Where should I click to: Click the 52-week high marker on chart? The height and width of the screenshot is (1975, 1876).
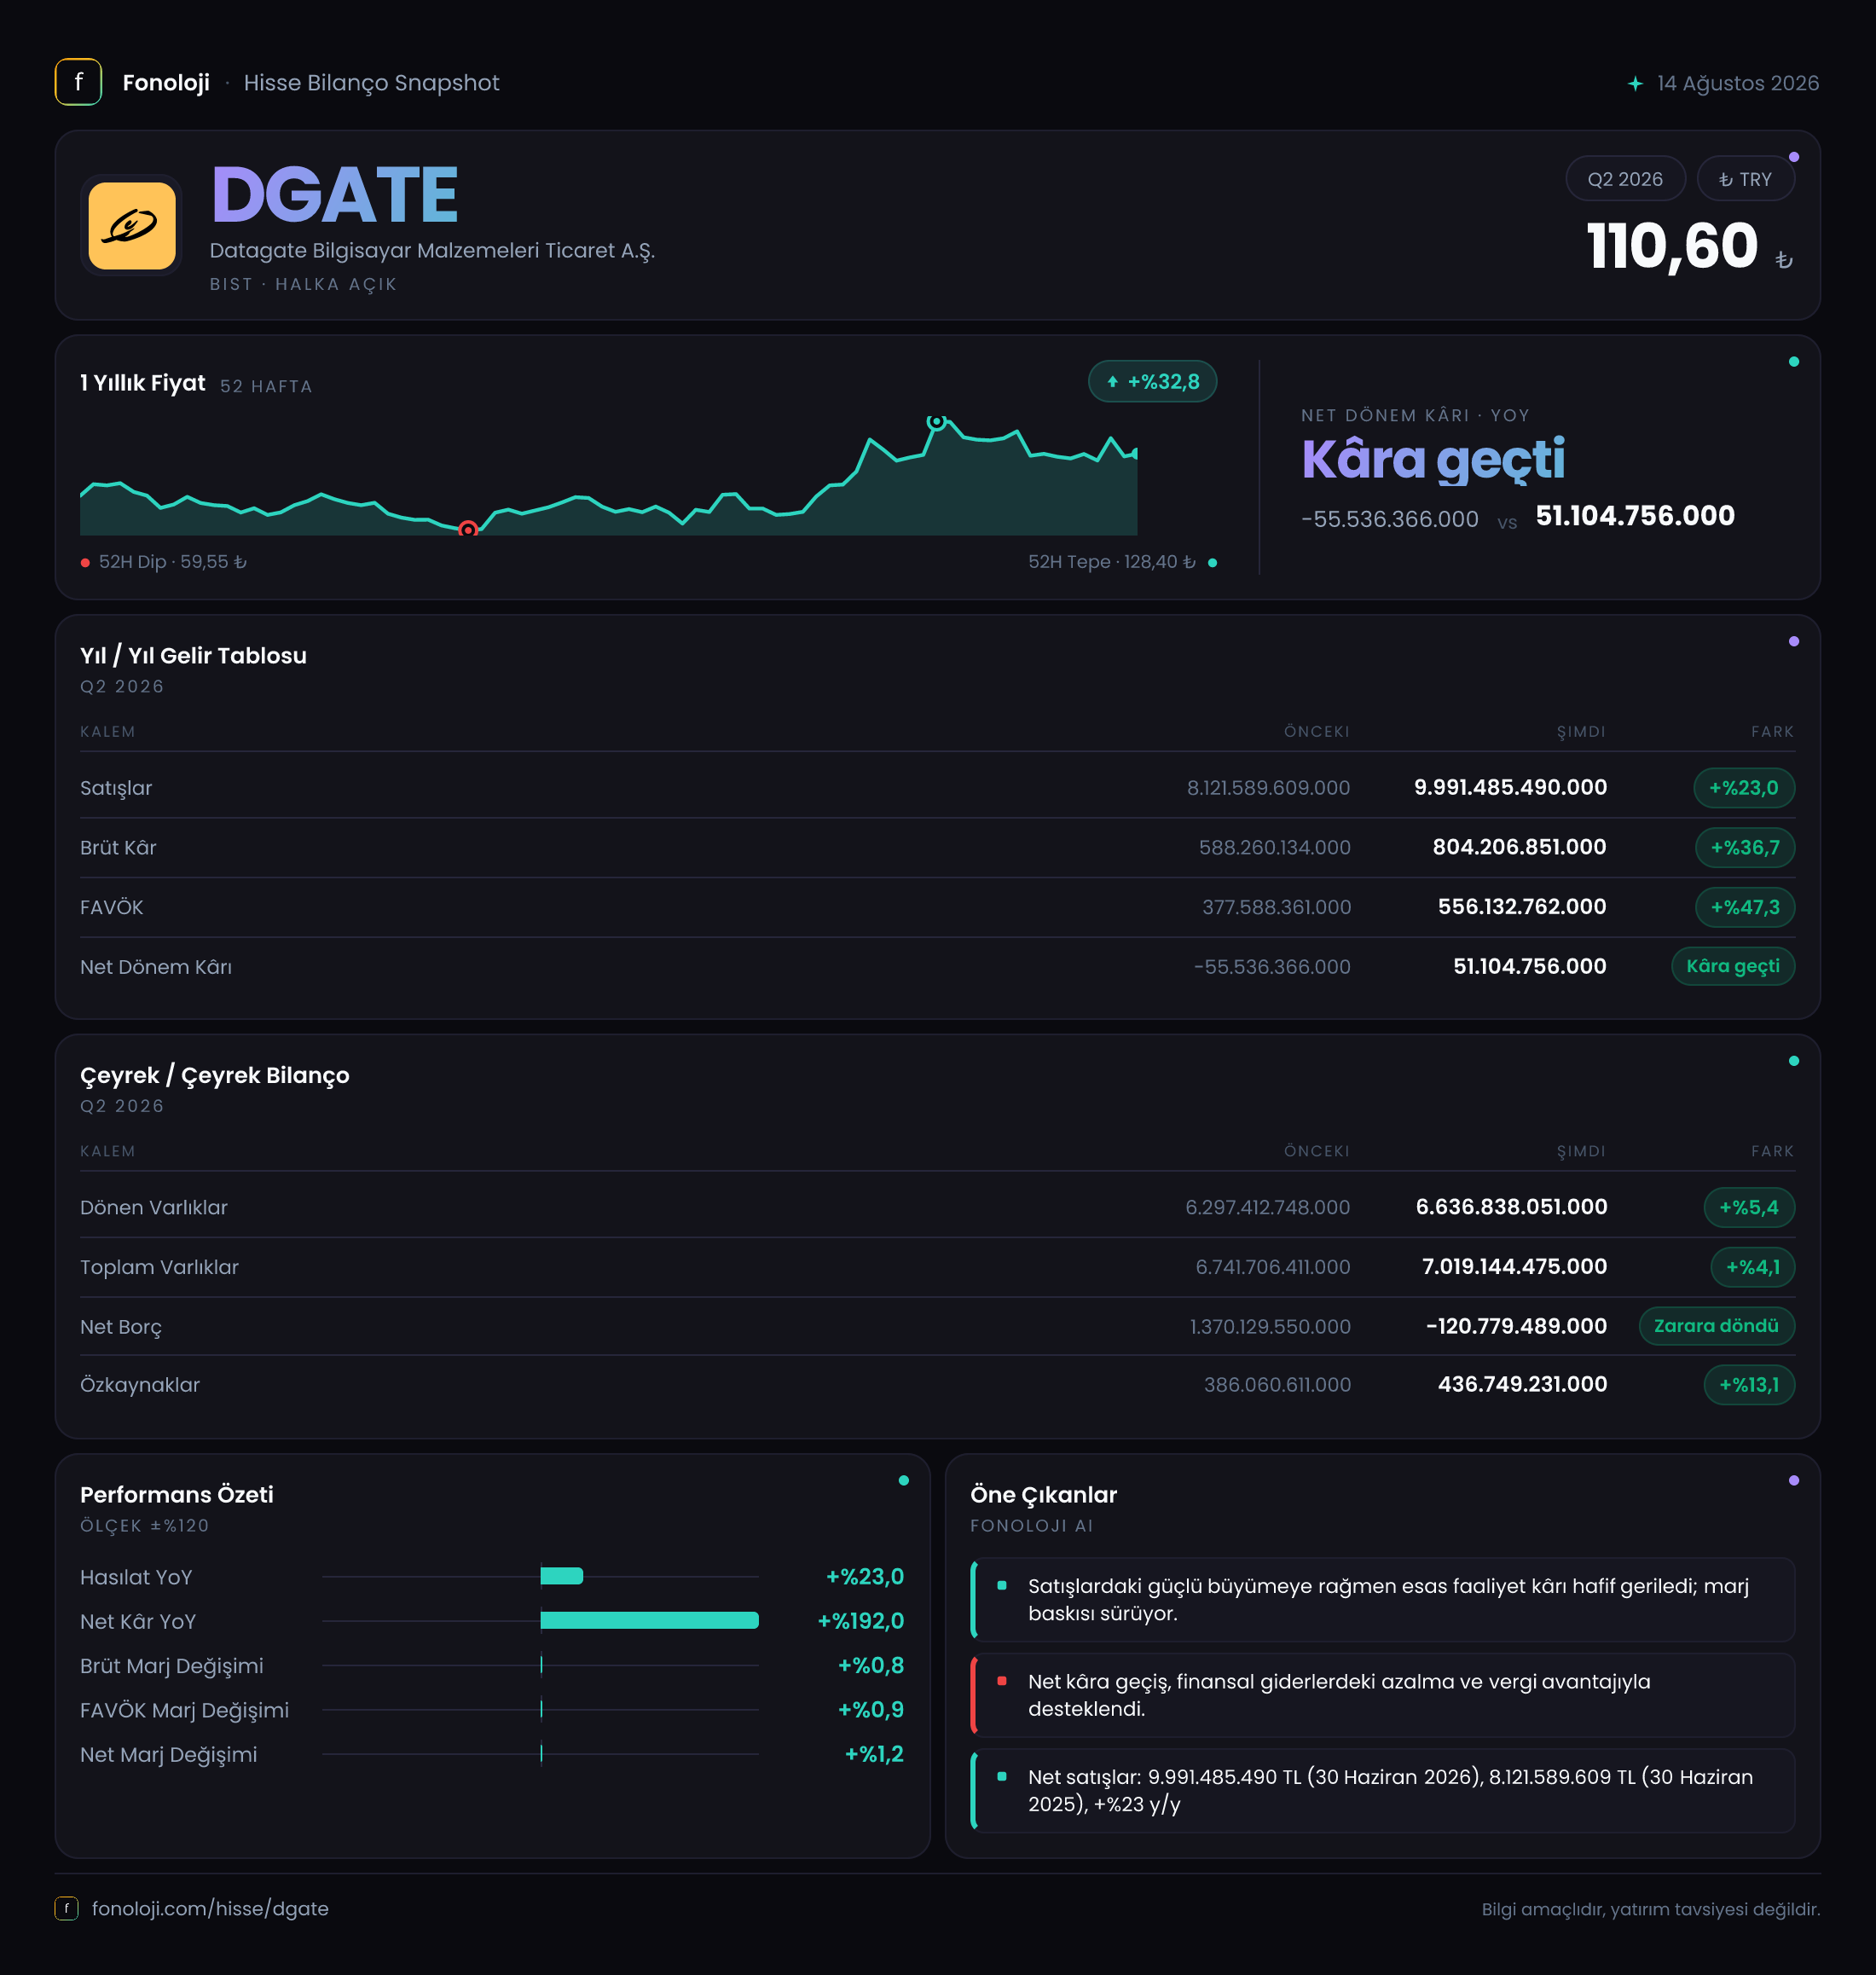point(936,422)
